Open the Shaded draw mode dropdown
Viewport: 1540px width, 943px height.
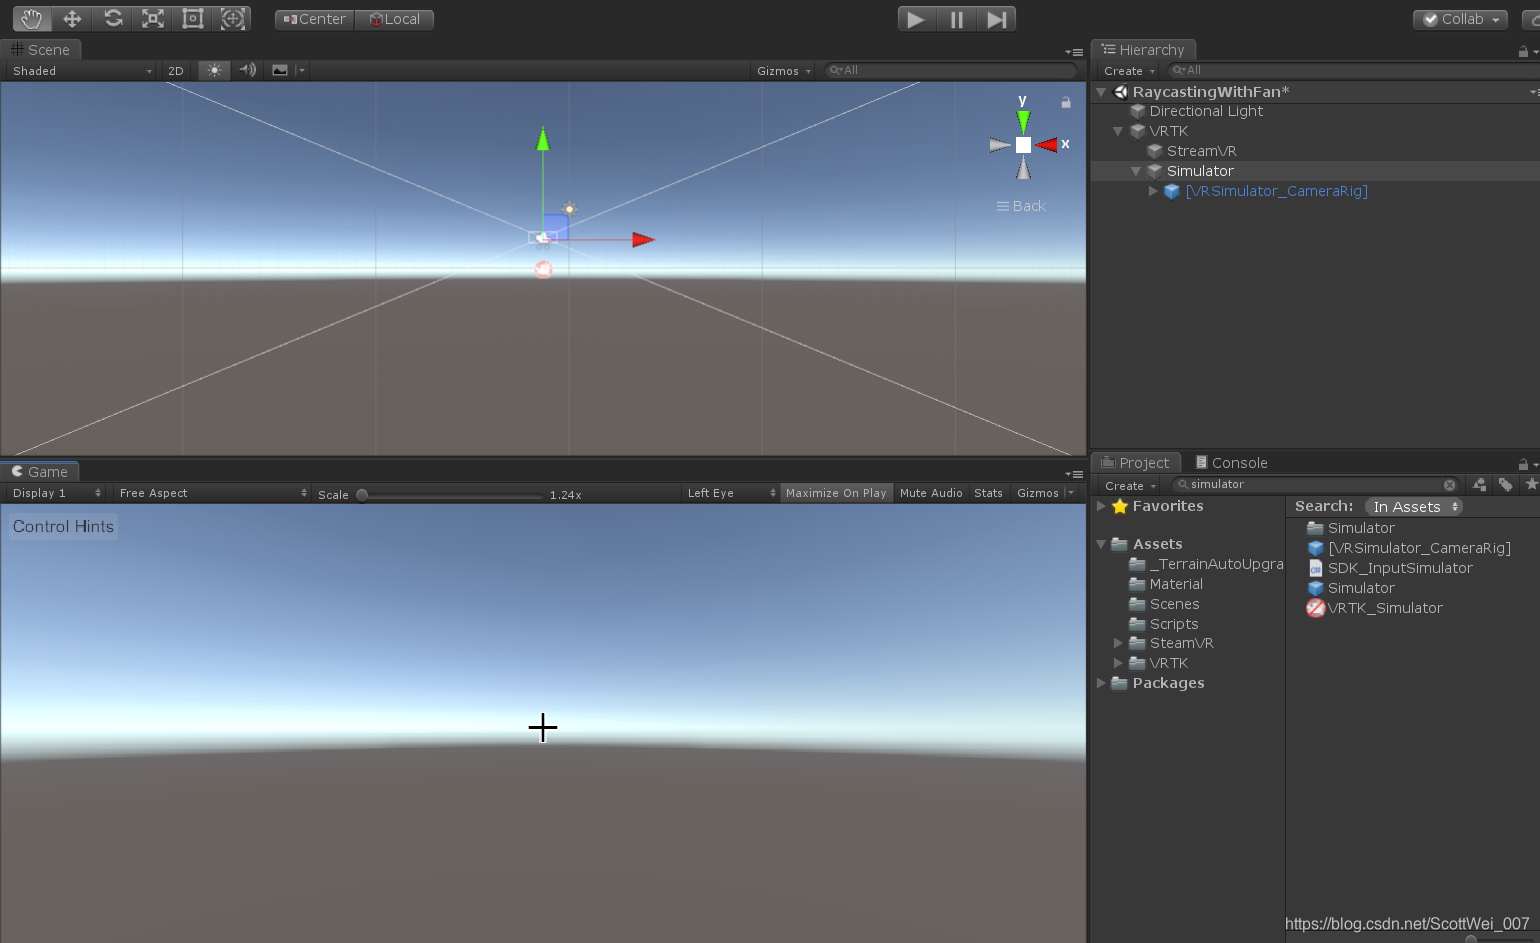click(80, 70)
